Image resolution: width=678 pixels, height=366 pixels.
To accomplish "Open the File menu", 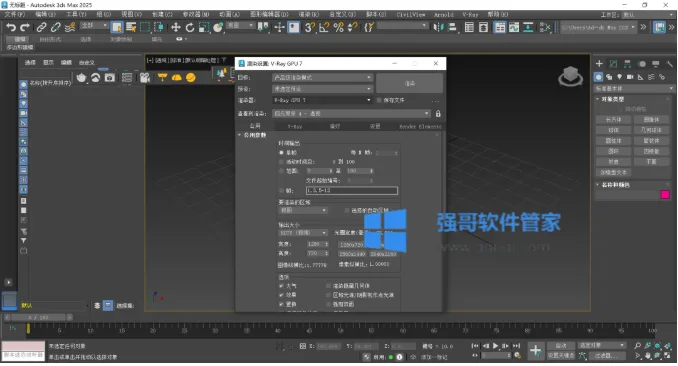I will click(x=14, y=14).
